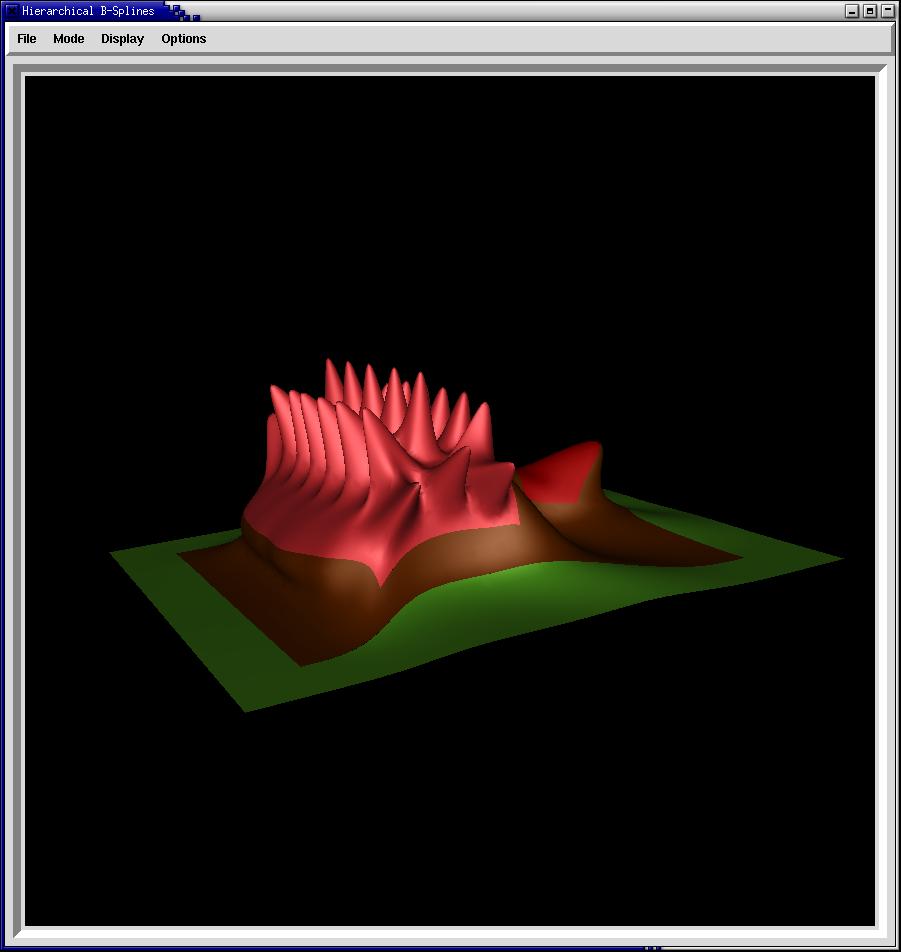Click the tip of the tallest pink spike
The height and width of the screenshot is (952, 901).
click(x=329, y=362)
